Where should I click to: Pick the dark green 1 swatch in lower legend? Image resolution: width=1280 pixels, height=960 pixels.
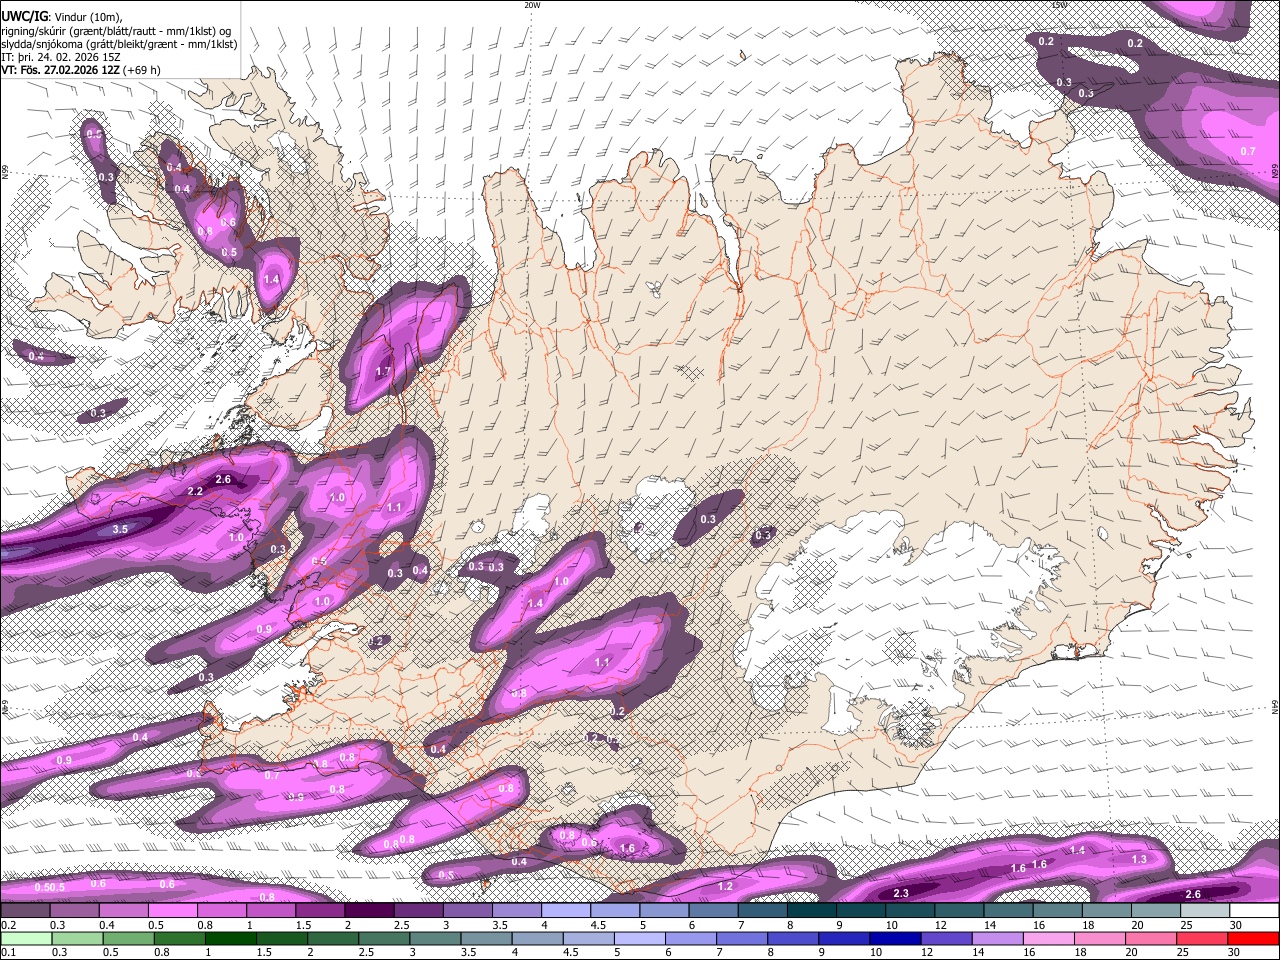[232, 938]
